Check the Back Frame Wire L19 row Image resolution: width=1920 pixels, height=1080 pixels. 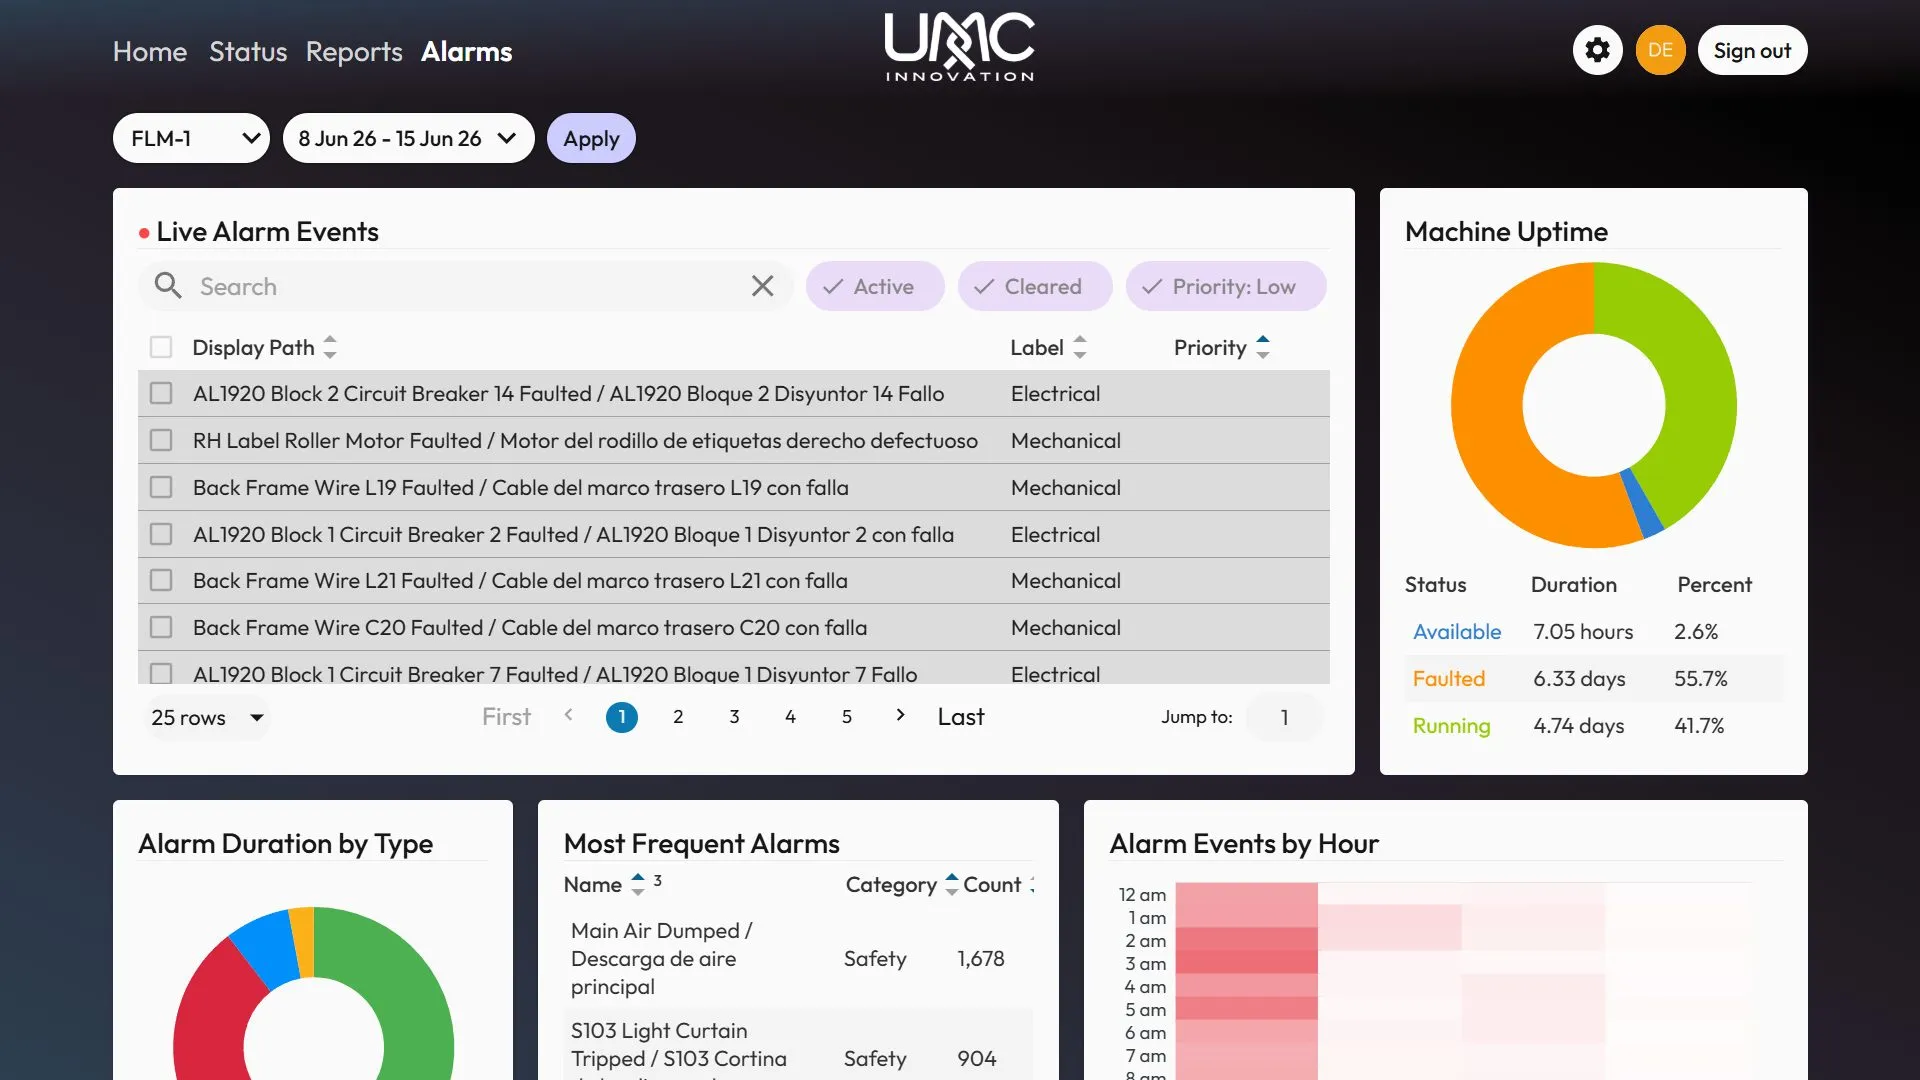point(161,487)
